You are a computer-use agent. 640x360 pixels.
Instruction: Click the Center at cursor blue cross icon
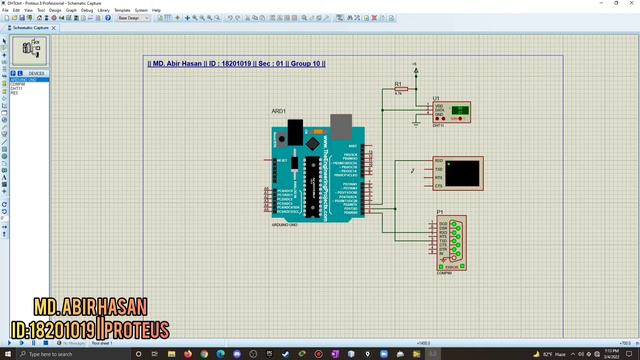(x=187, y=18)
